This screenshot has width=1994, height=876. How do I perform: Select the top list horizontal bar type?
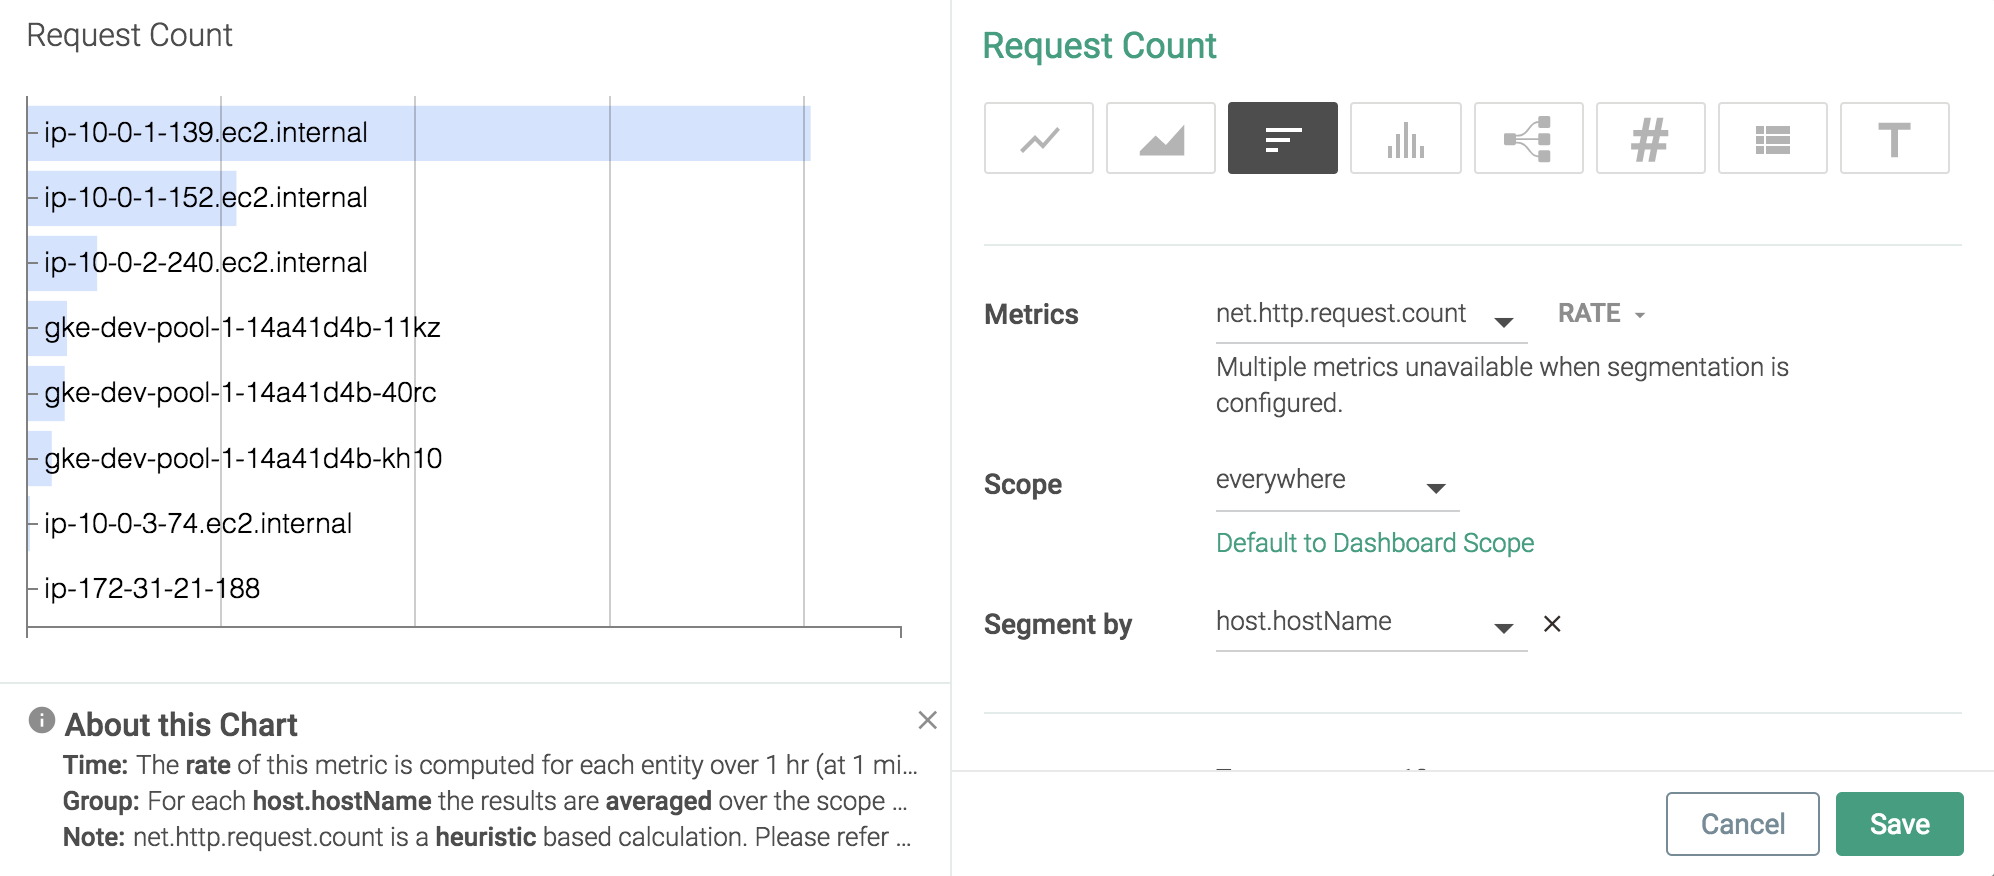tap(1282, 138)
